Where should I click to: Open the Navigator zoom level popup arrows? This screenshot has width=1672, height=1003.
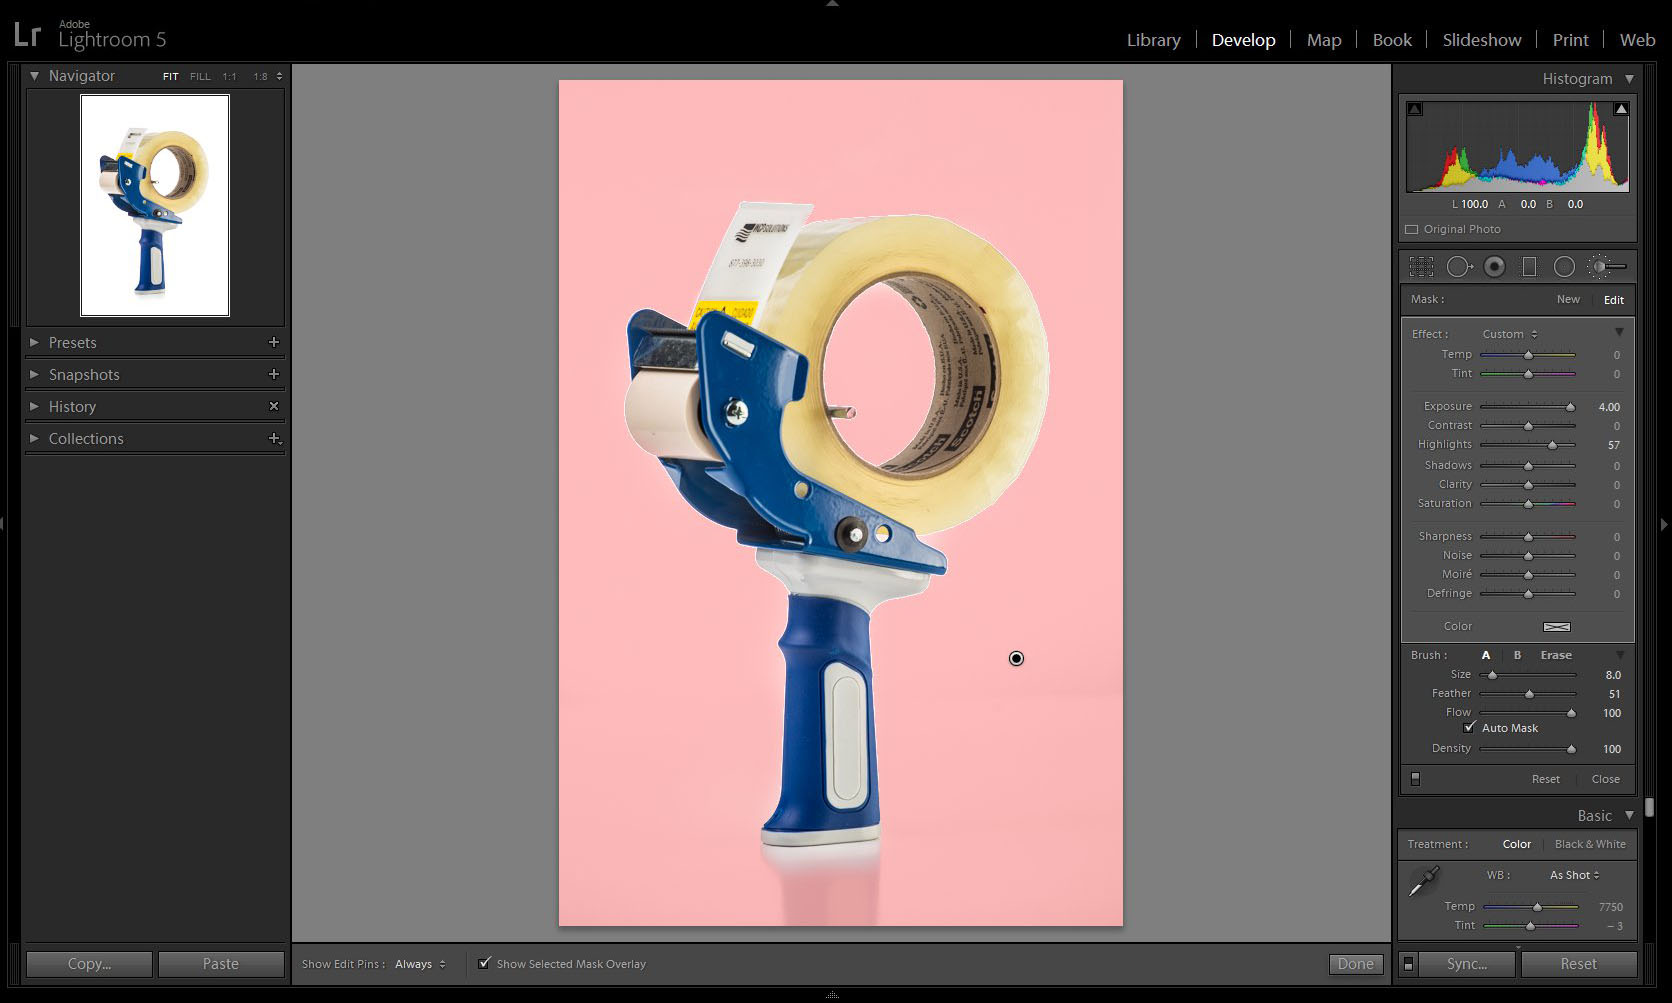pyautogui.click(x=279, y=76)
